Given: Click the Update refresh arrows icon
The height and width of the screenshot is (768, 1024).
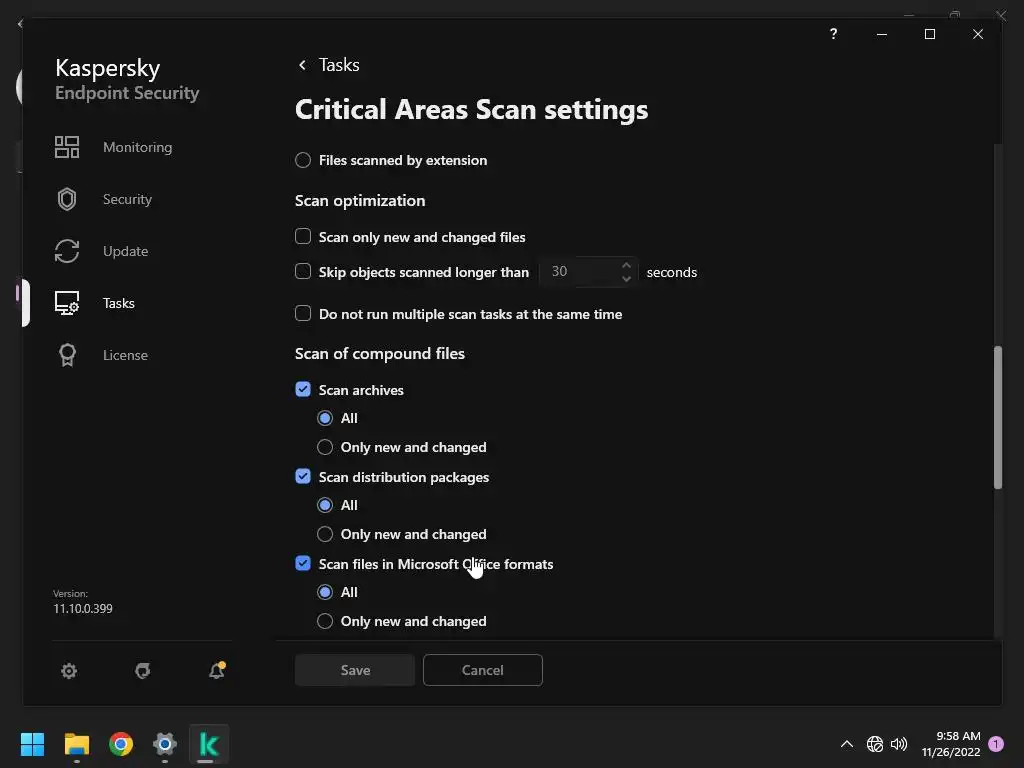Looking at the screenshot, I should [67, 251].
